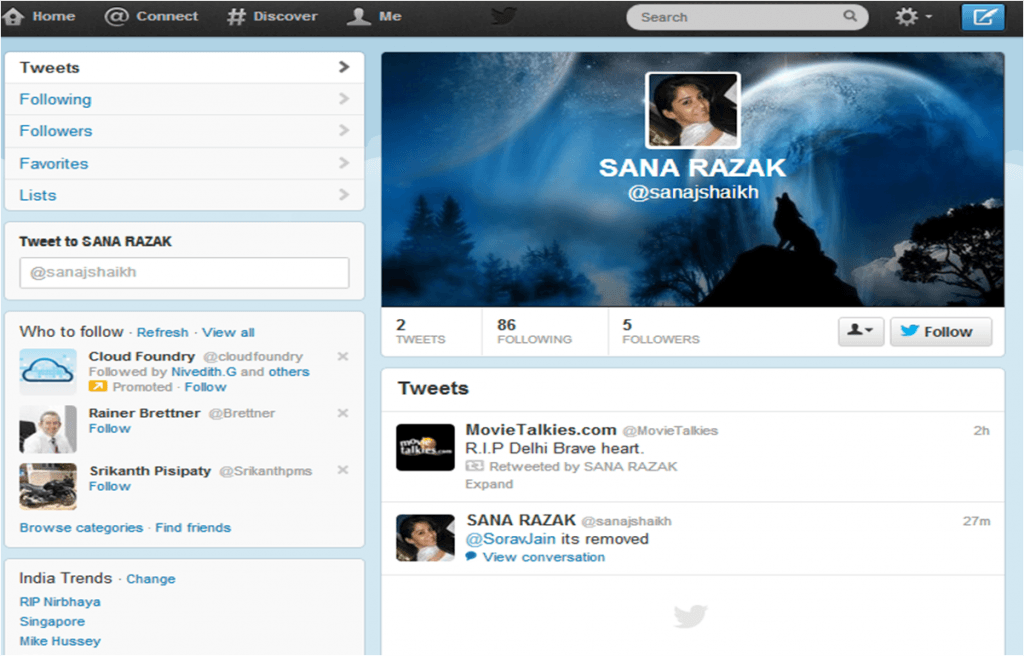Open SANA RAZAK's avatar in her tweet
The width and height of the screenshot is (1024, 656).
[425, 538]
